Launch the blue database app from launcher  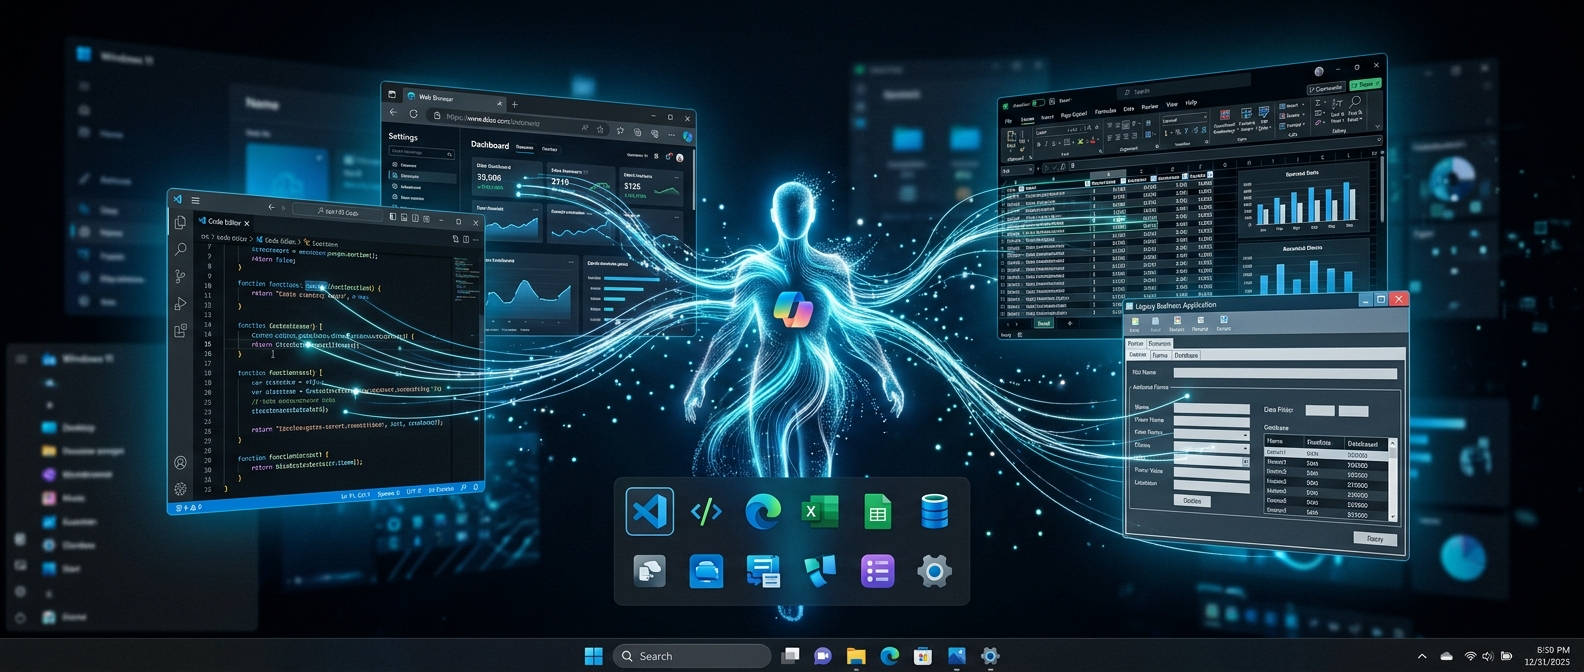point(934,512)
